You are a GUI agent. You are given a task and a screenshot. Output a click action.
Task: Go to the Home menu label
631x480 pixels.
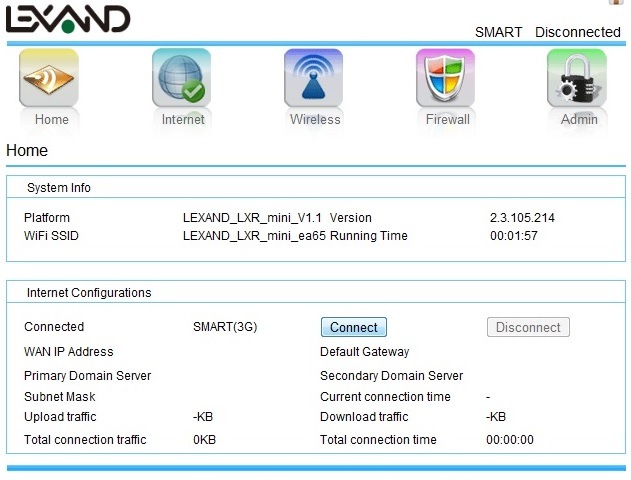[x=52, y=120]
